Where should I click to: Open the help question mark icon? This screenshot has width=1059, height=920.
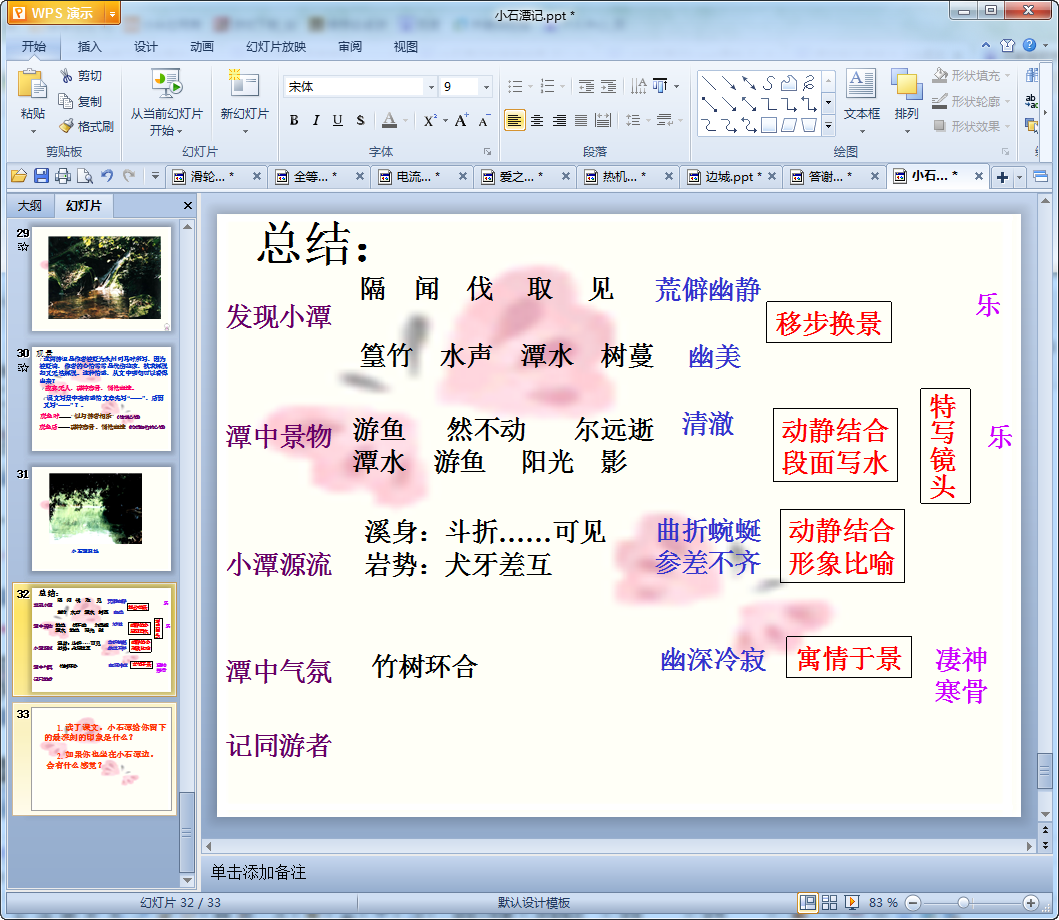click(1029, 45)
